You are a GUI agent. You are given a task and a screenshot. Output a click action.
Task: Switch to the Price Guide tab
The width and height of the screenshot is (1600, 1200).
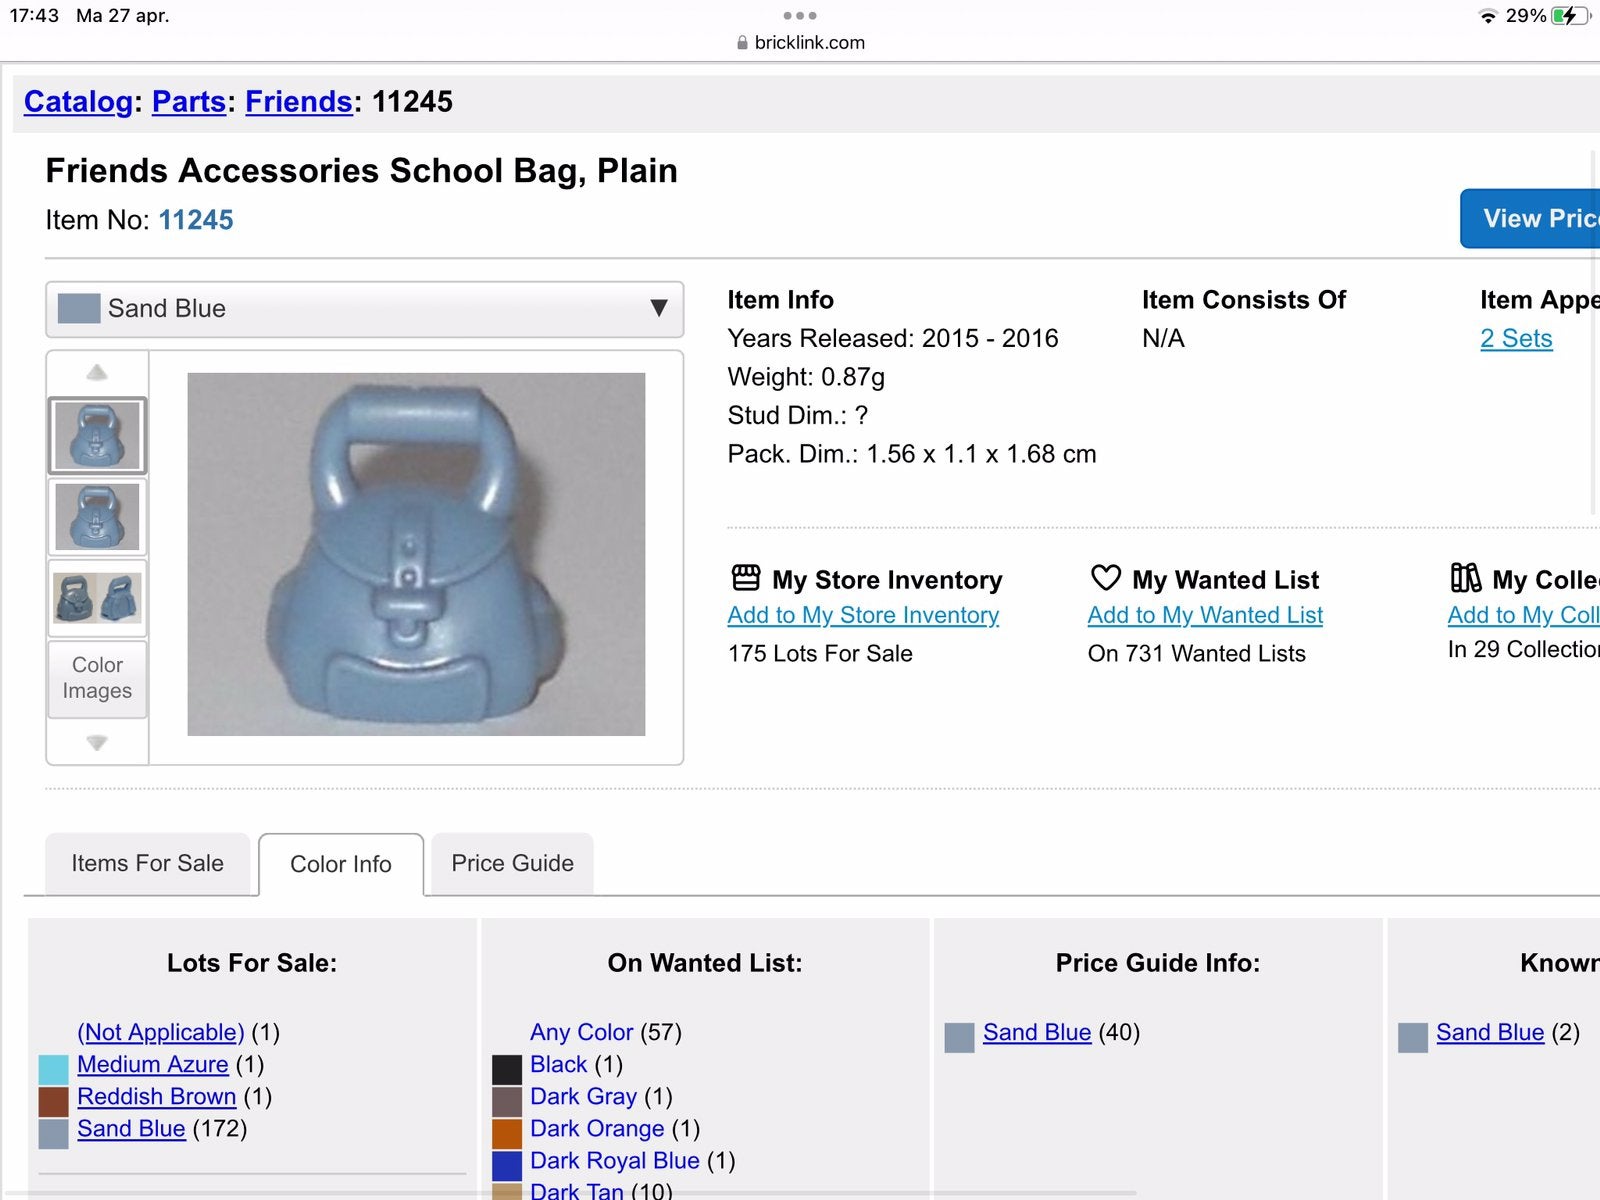512,863
